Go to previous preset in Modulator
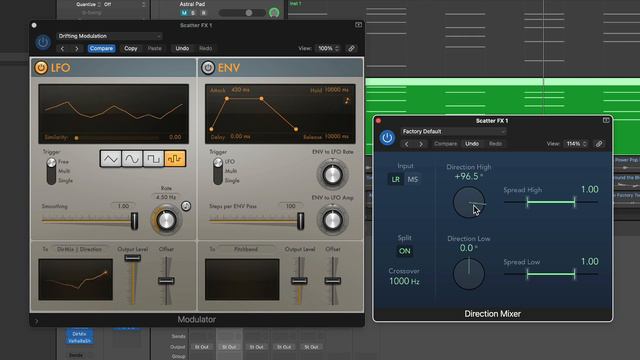The width and height of the screenshot is (640, 360). [62, 49]
